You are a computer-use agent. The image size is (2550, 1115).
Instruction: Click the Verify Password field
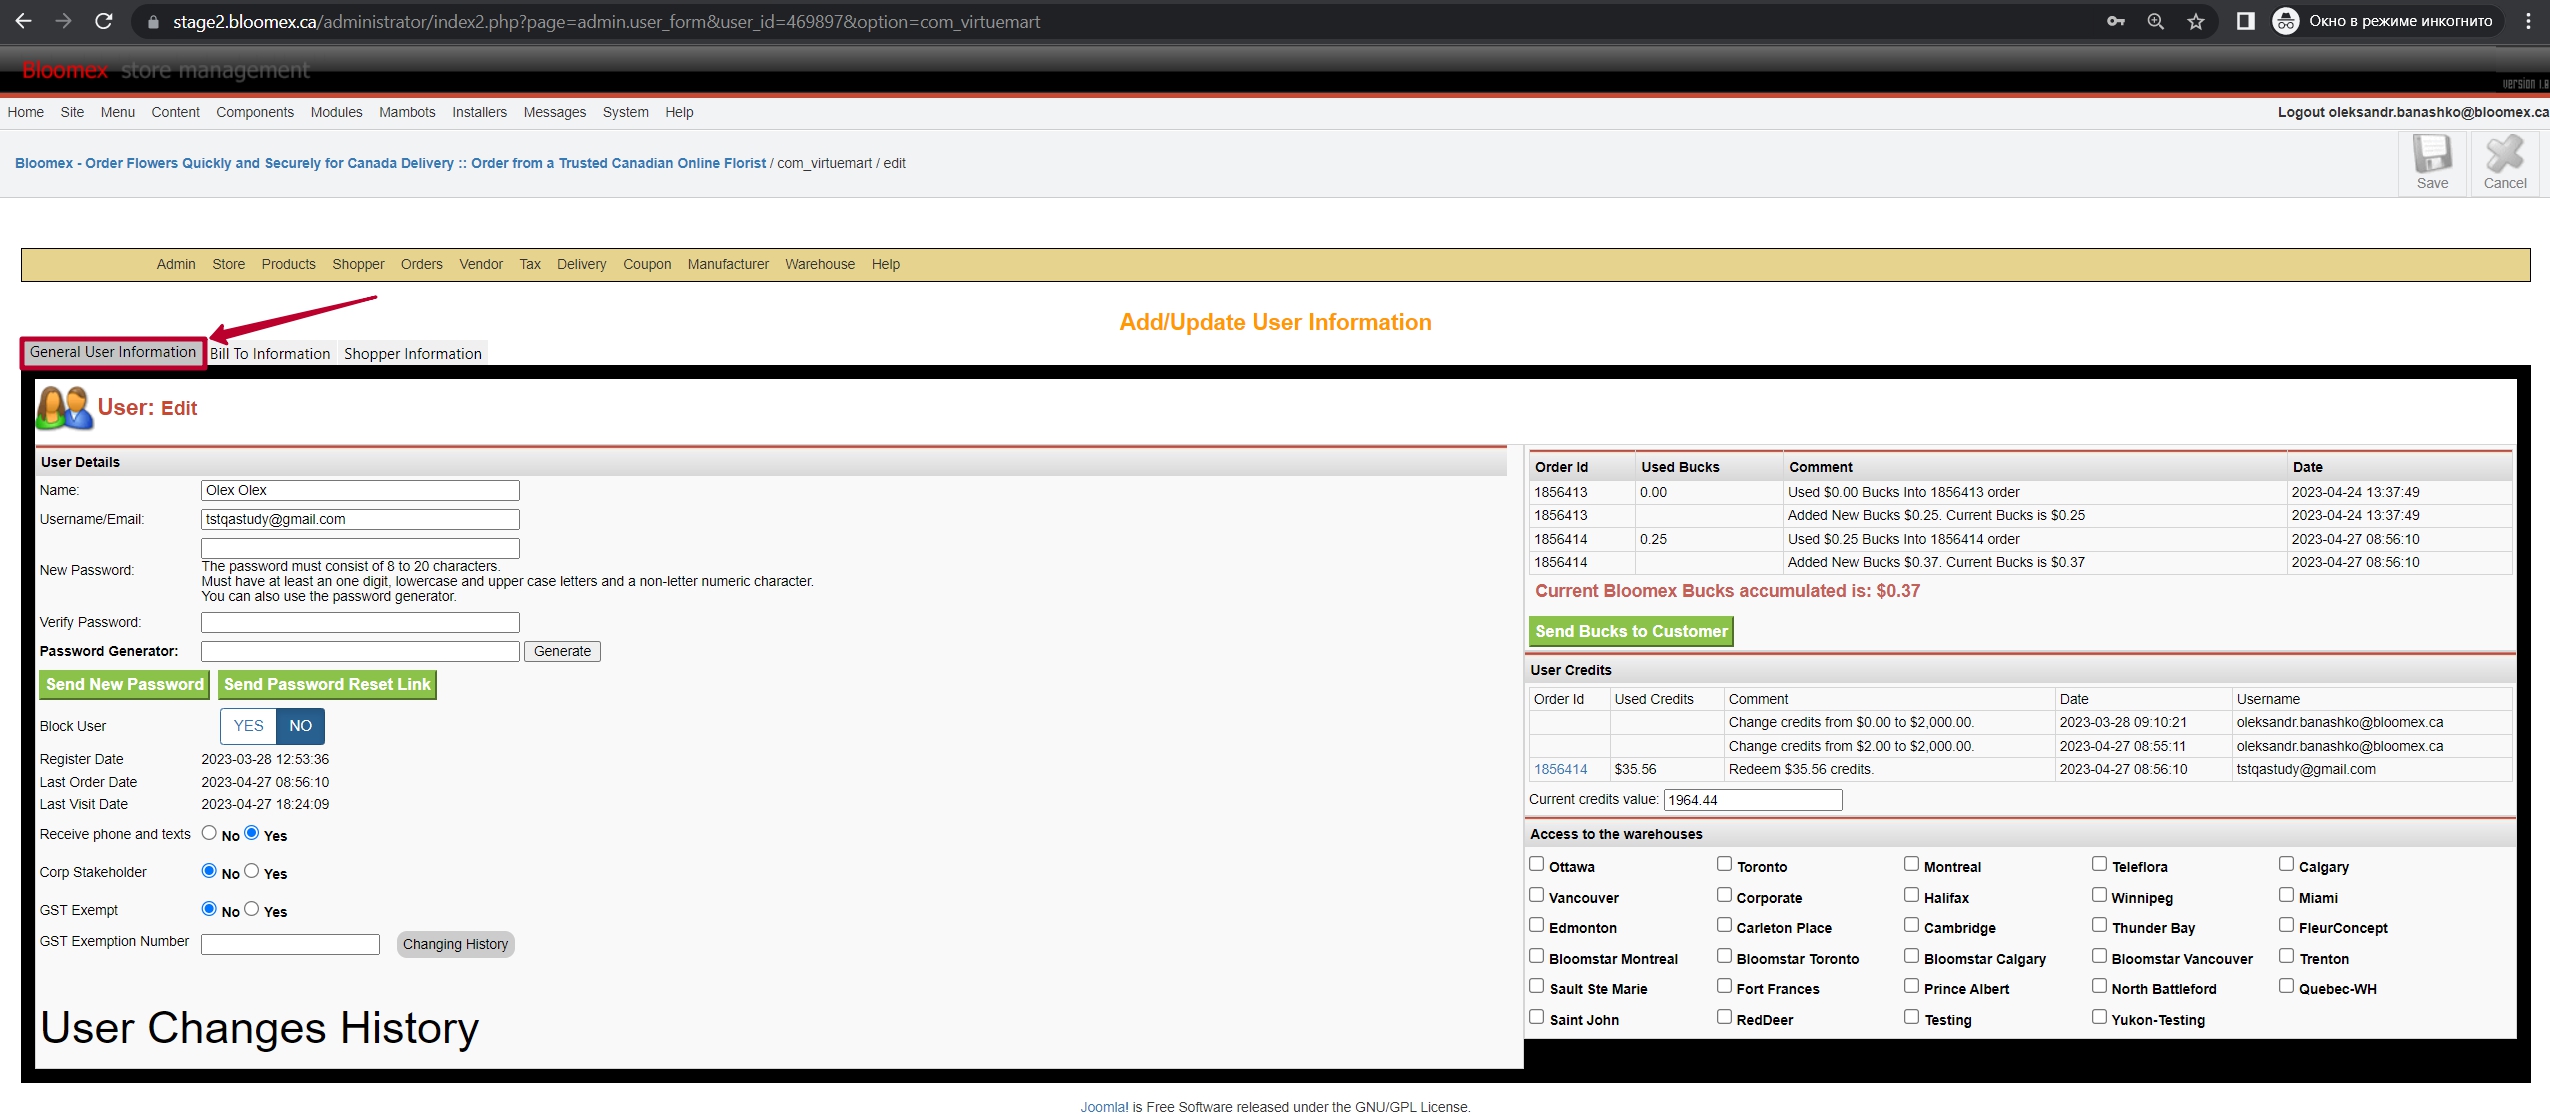[360, 622]
